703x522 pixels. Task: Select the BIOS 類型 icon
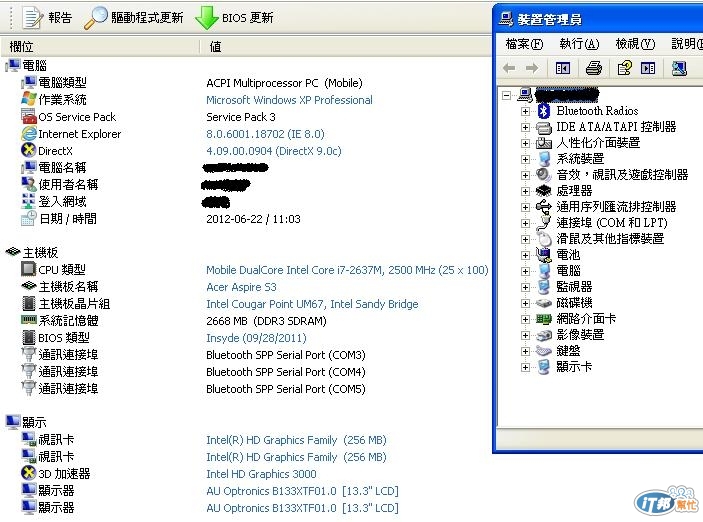tap(29, 337)
